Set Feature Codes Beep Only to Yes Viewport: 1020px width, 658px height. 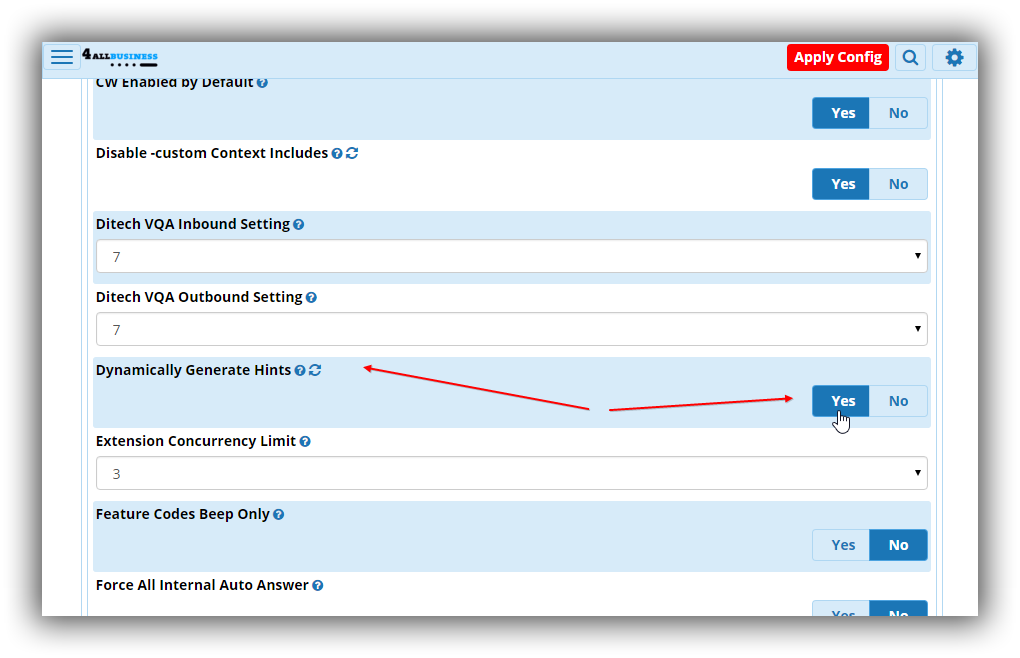point(842,545)
